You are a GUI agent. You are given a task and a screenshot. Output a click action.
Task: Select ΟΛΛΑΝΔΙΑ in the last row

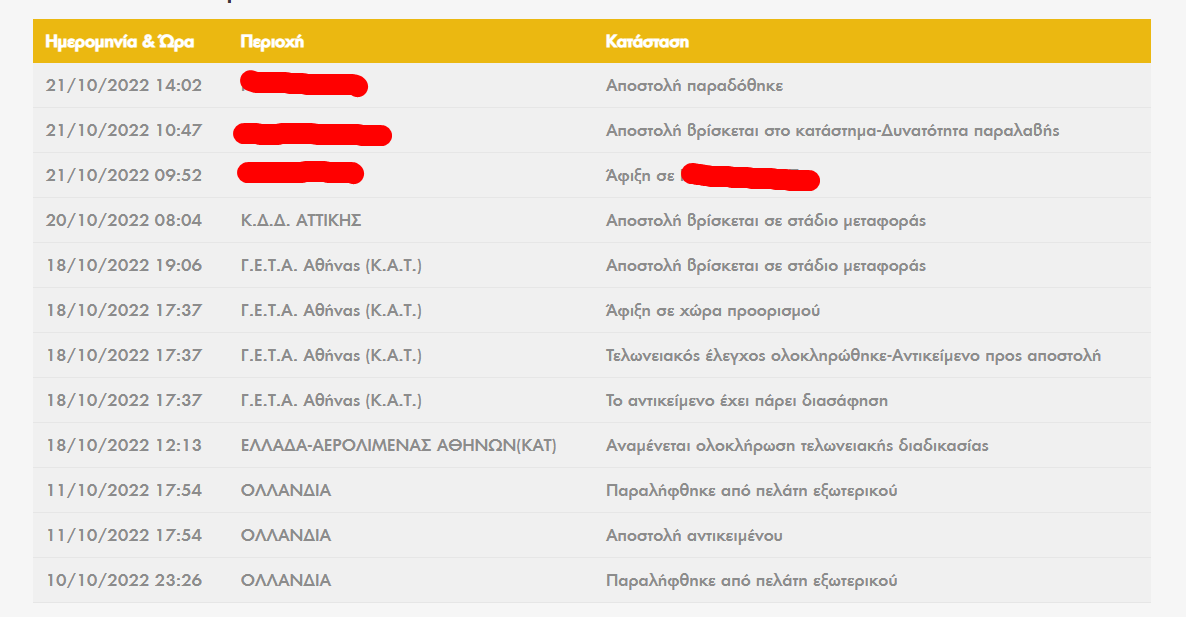[x=286, y=581]
